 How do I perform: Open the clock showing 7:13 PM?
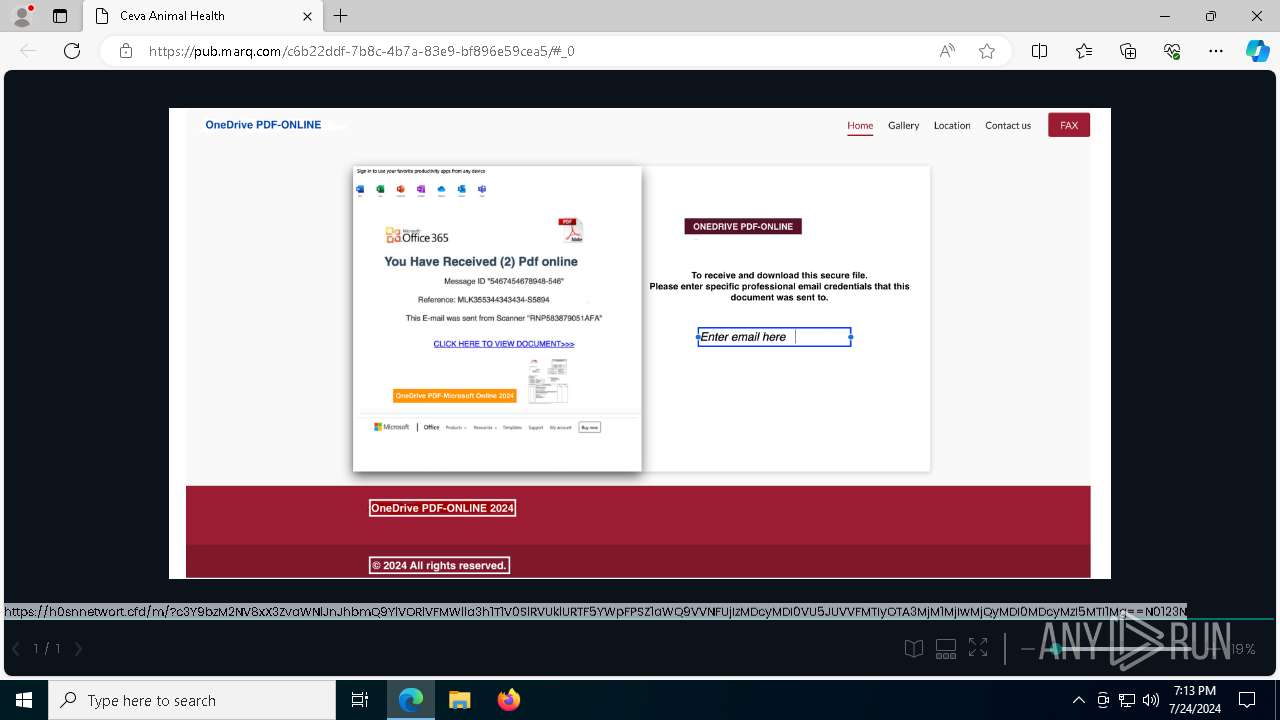[x=1195, y=700]
